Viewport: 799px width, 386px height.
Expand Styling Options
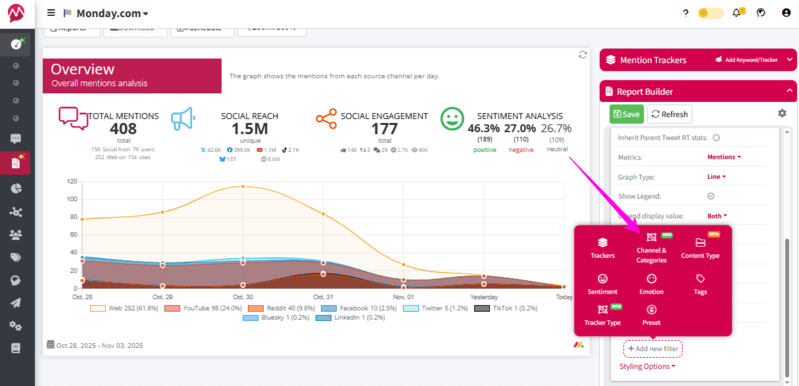point(647,366)
